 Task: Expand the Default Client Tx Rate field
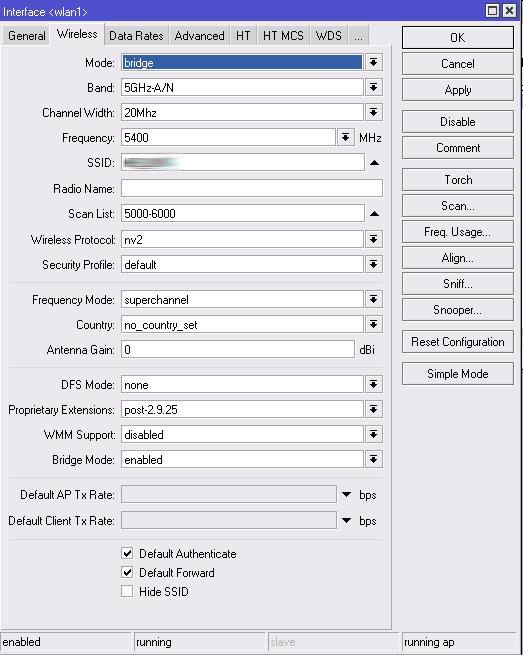[346, 520]
